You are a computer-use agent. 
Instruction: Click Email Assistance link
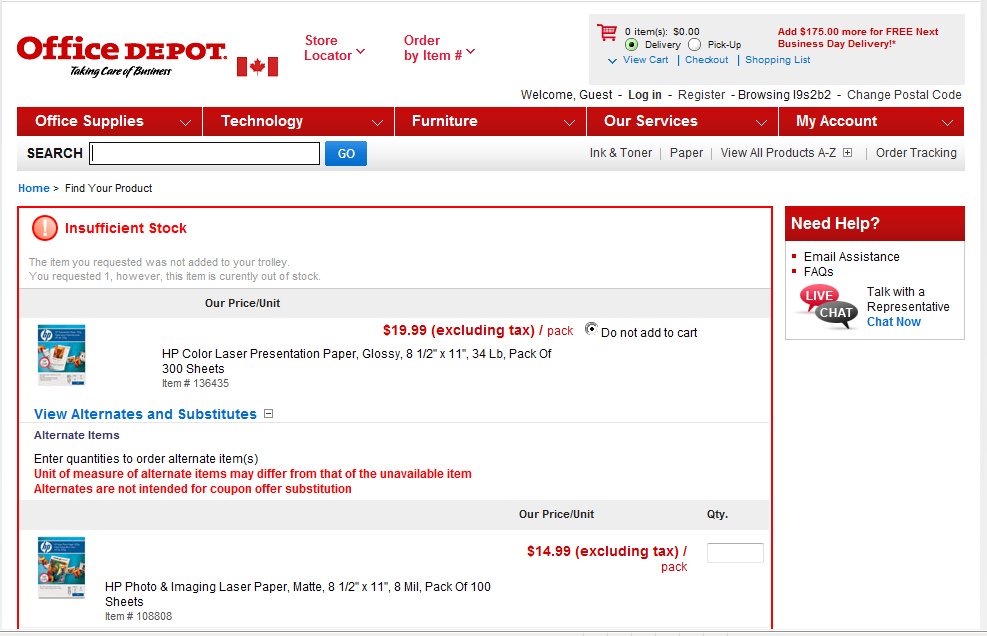[x=851, y=256]
